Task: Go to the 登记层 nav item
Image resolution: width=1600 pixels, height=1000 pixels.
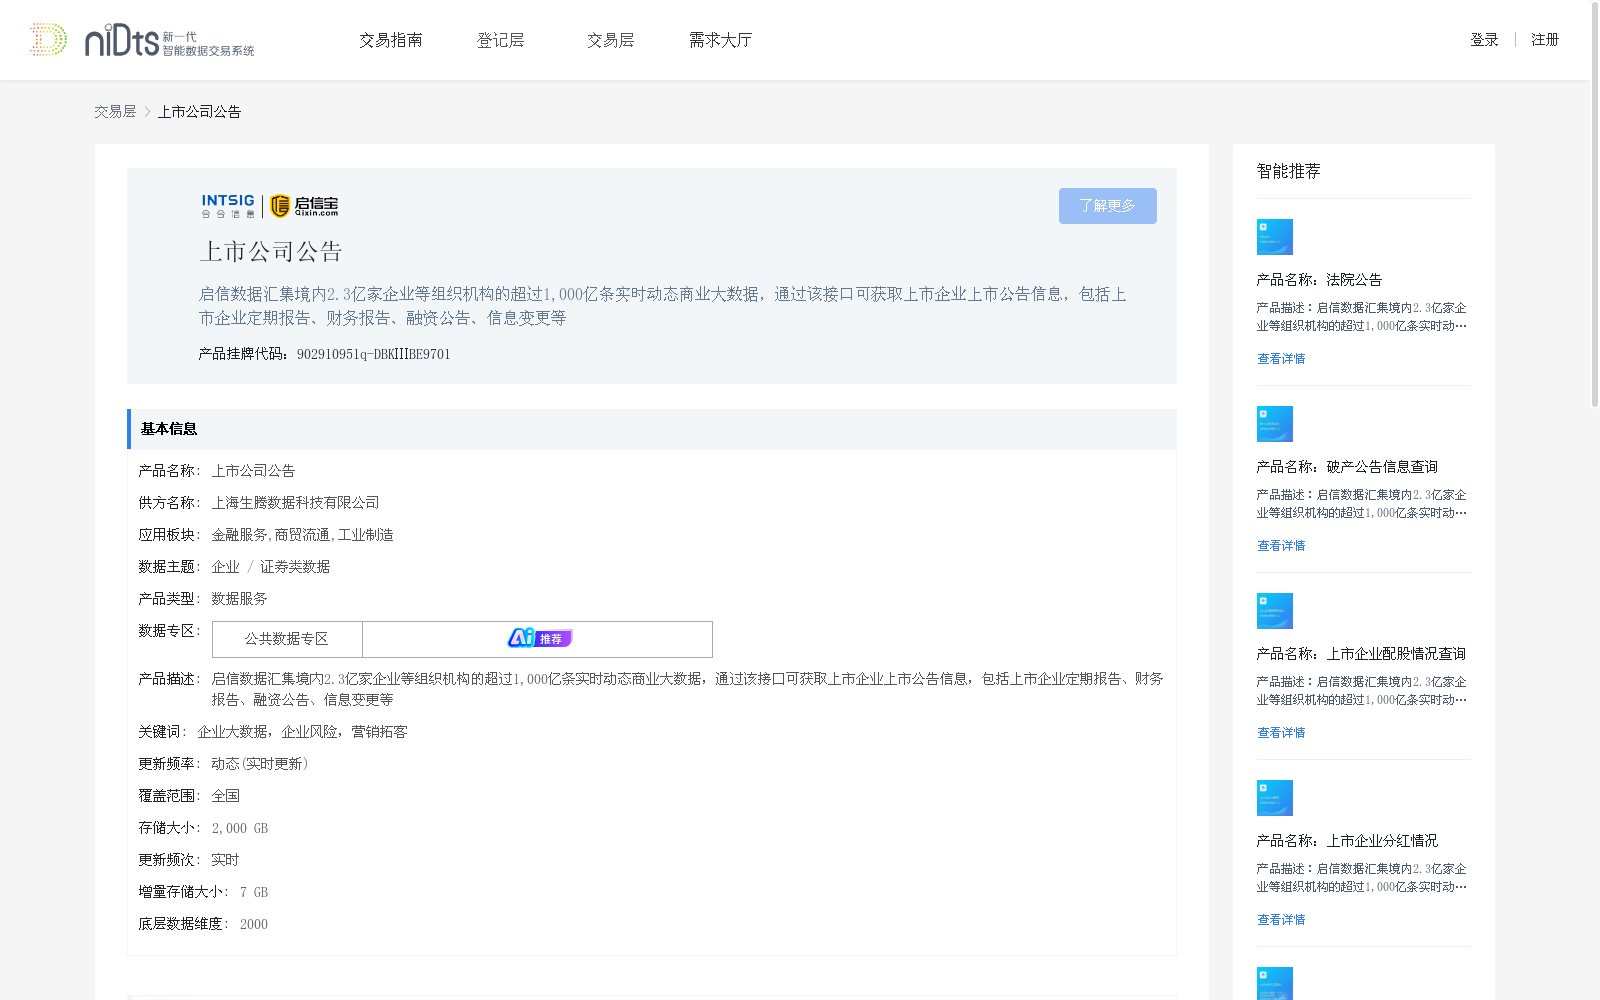Action: pyautogui.click(x=501, y=40)
